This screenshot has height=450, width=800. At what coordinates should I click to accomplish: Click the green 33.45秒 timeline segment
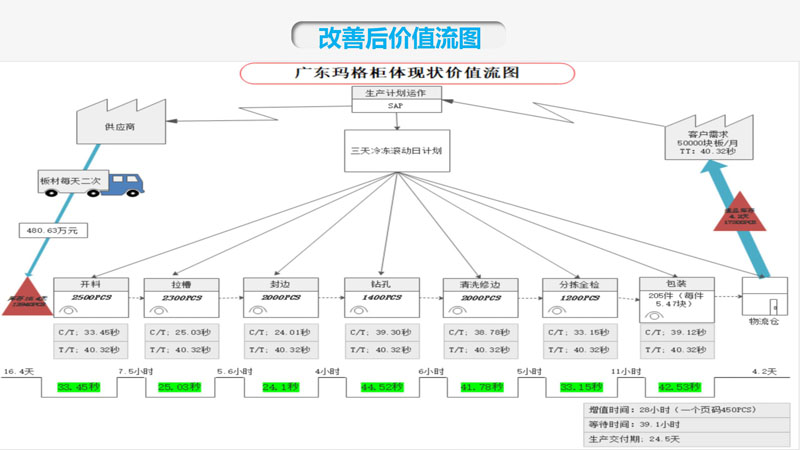tap(78, 386)
